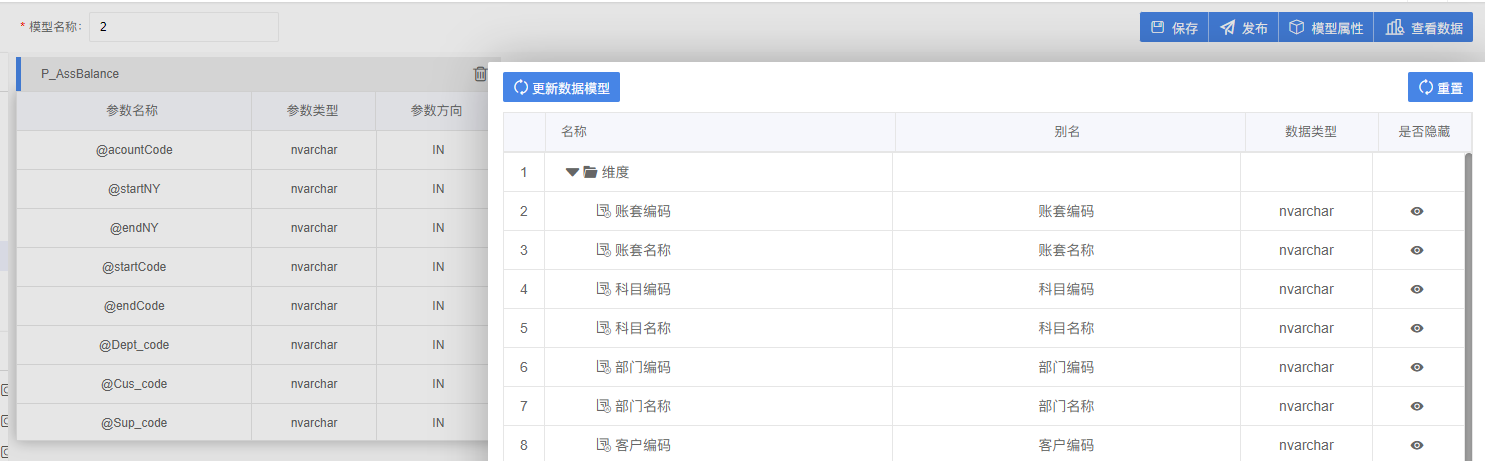Click the trash icon next to P_AssBalance
Screen dimensions: 1485x461
(480, 74)
